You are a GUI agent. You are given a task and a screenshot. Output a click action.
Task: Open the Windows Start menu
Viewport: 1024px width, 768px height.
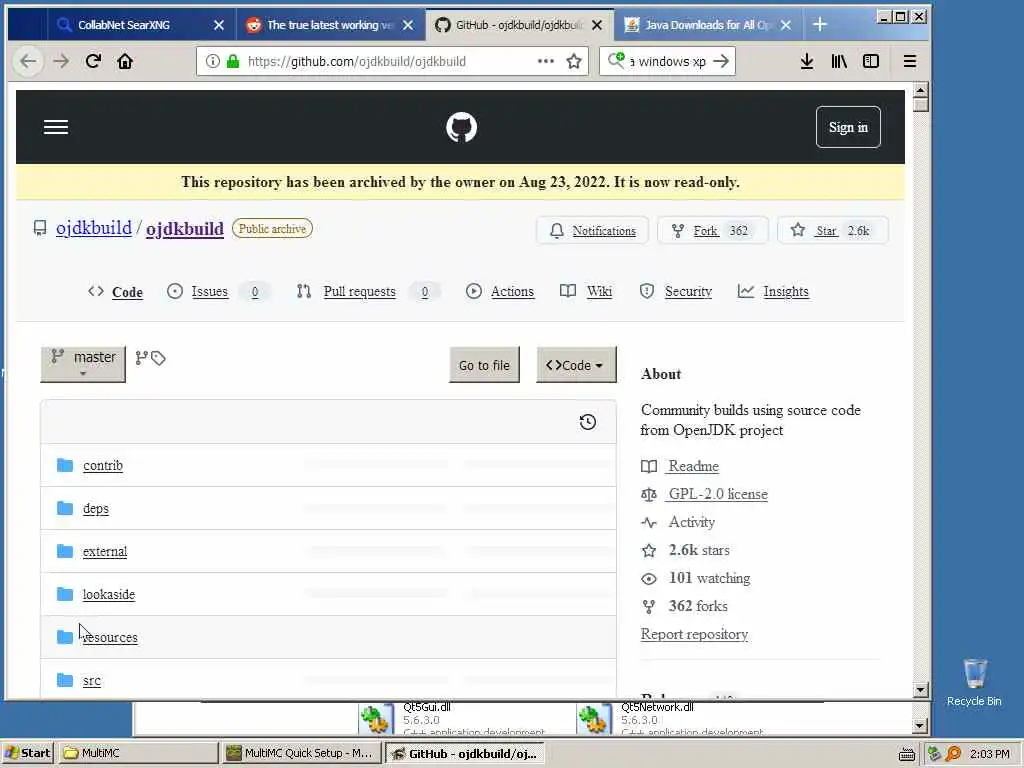[27, 753]
